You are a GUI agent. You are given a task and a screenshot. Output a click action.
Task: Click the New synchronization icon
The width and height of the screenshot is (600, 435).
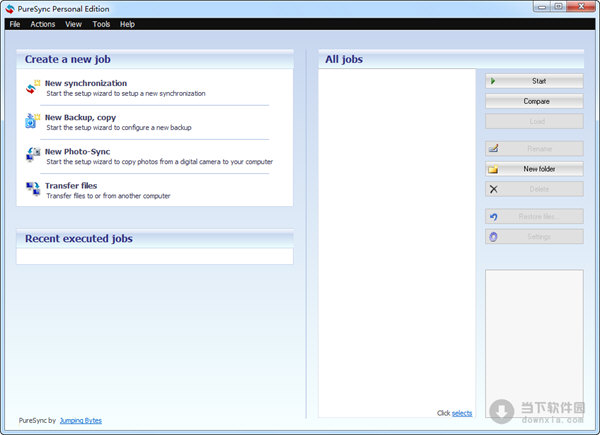tap(33, 87)
